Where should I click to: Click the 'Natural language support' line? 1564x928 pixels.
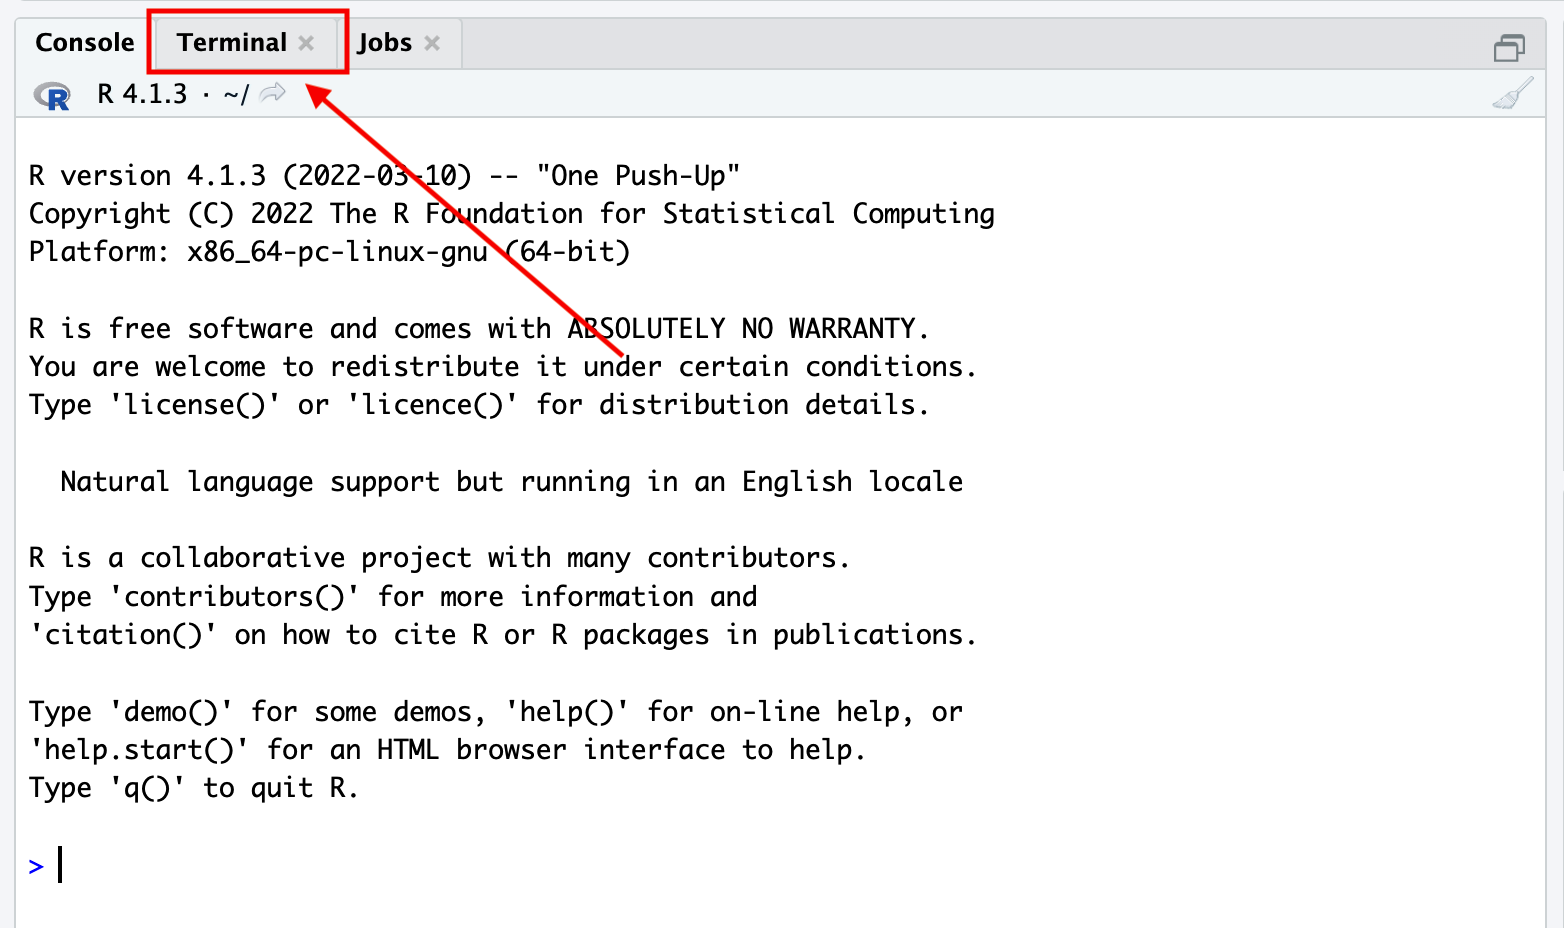511,482
